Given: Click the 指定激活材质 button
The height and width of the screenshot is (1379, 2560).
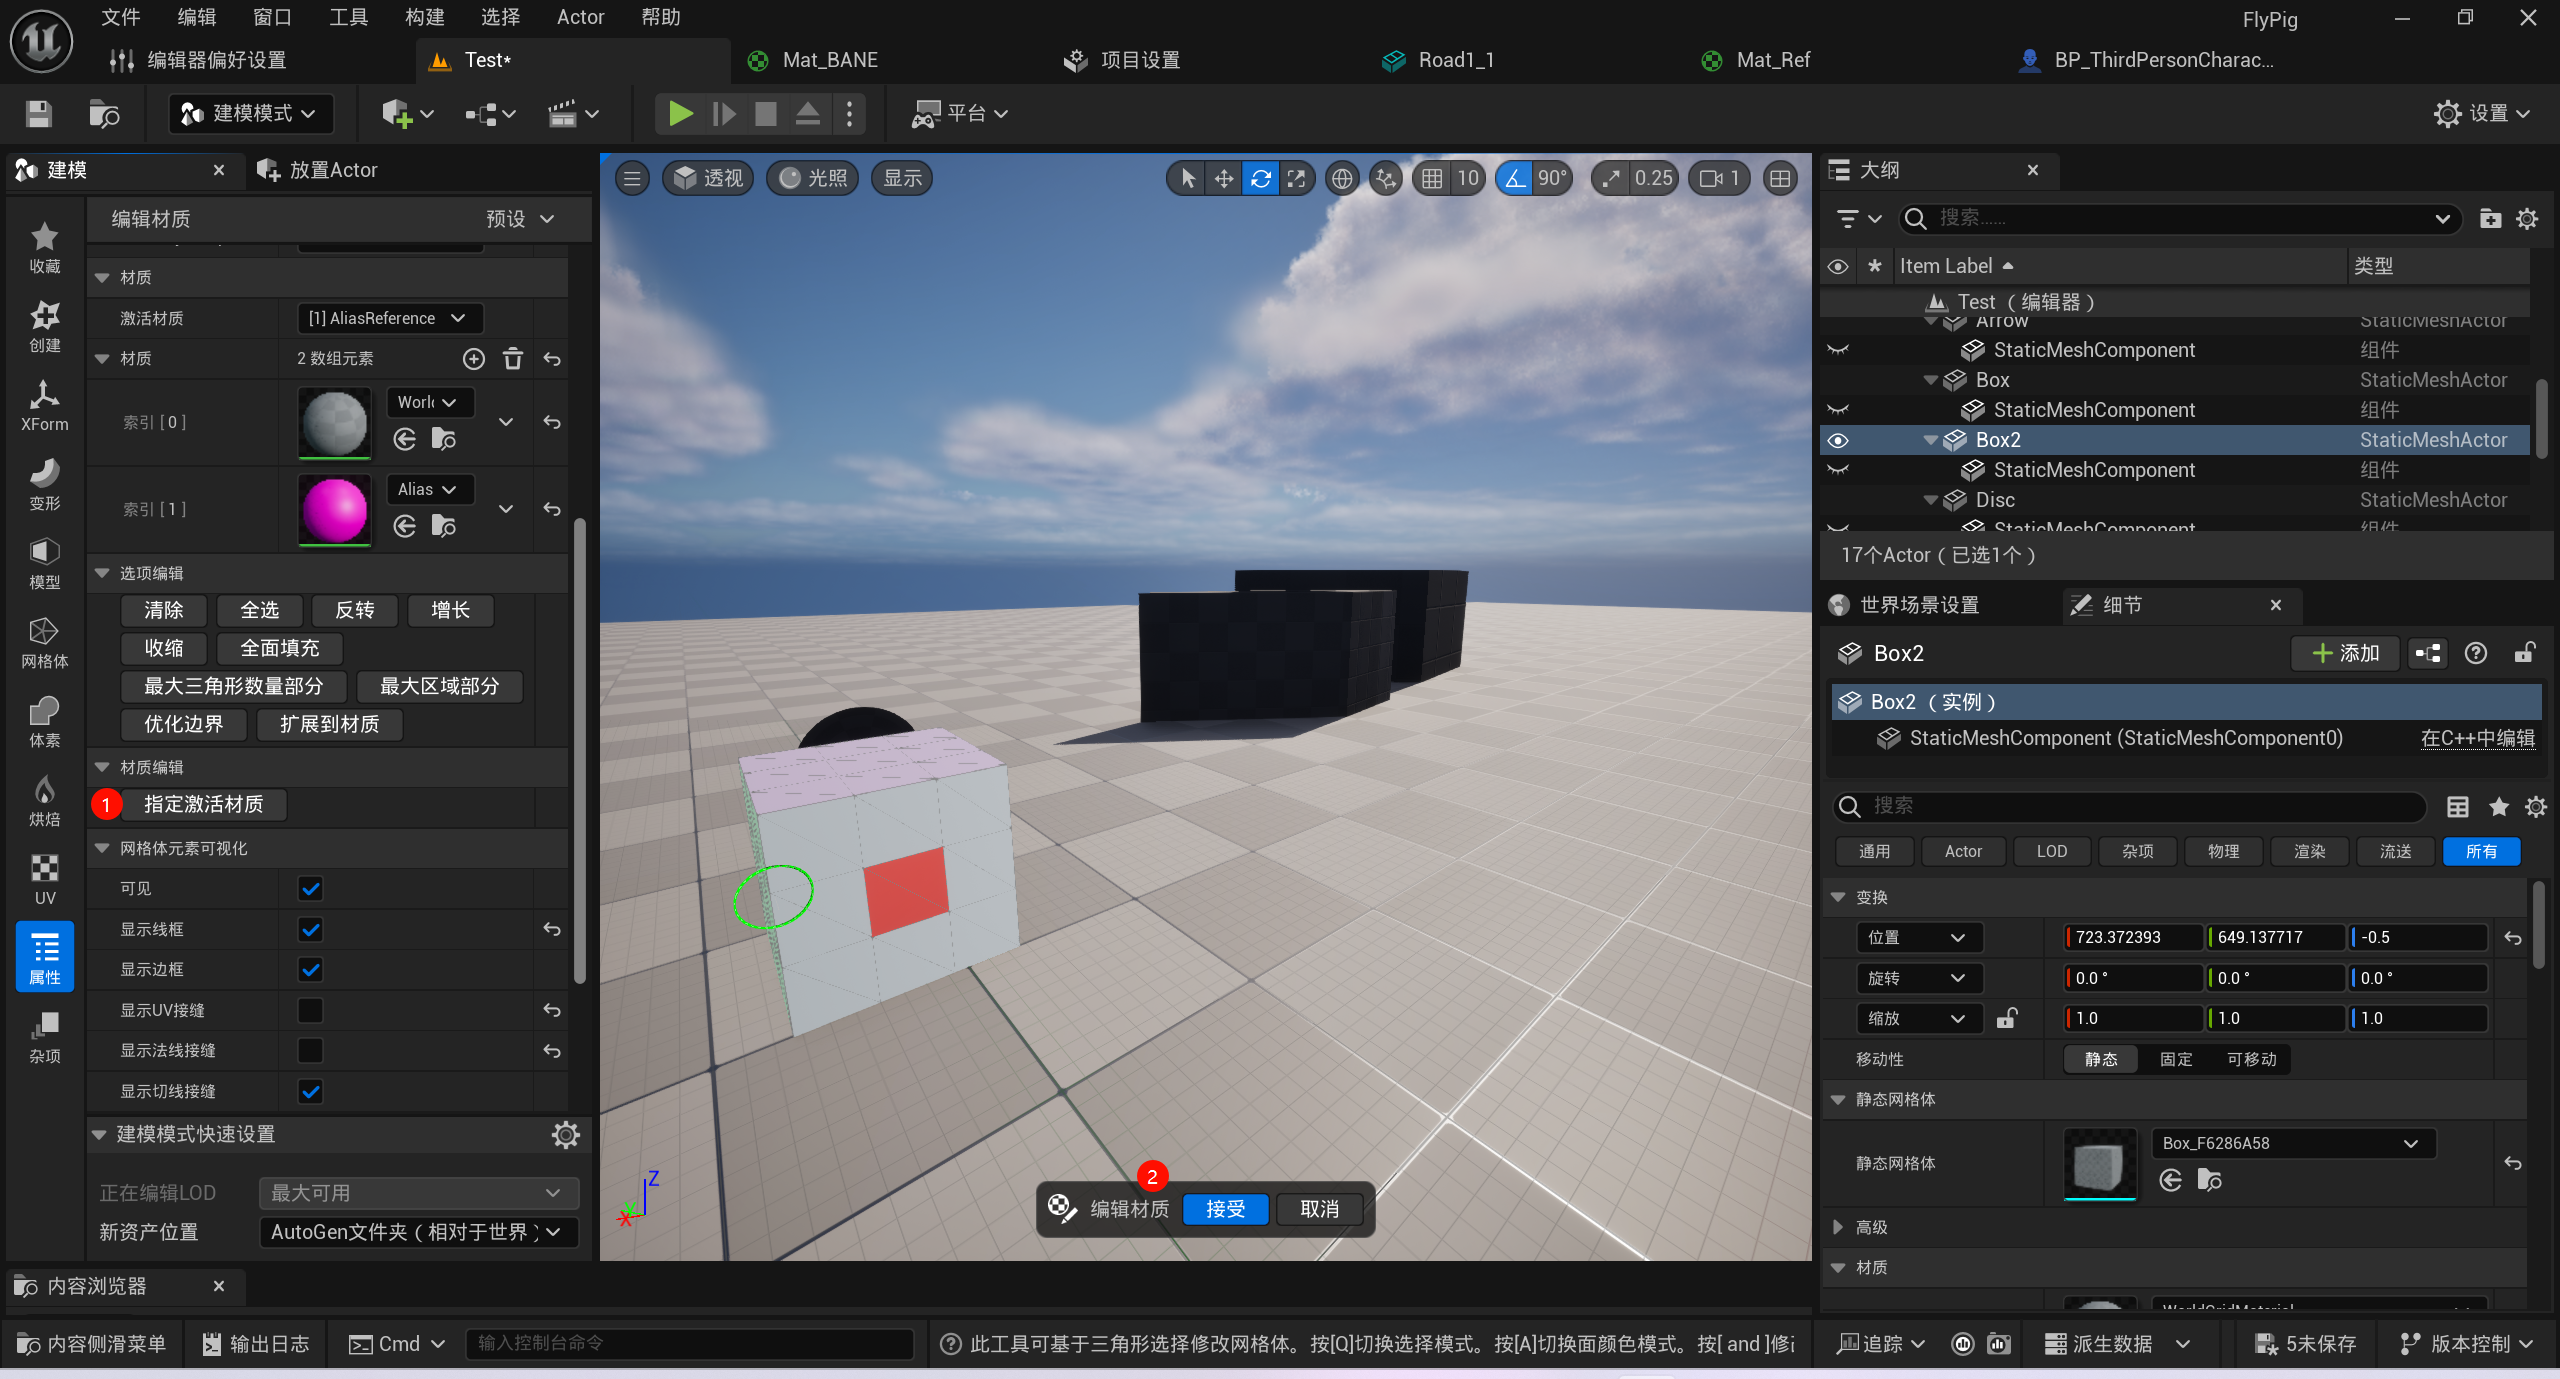Looking at the screenshot, I should [x=203, y=804].
